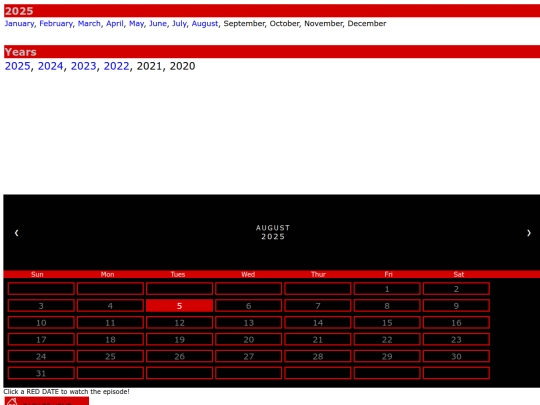Open the January 2025 link
540x405 pixels.
(x=19, y=23)
